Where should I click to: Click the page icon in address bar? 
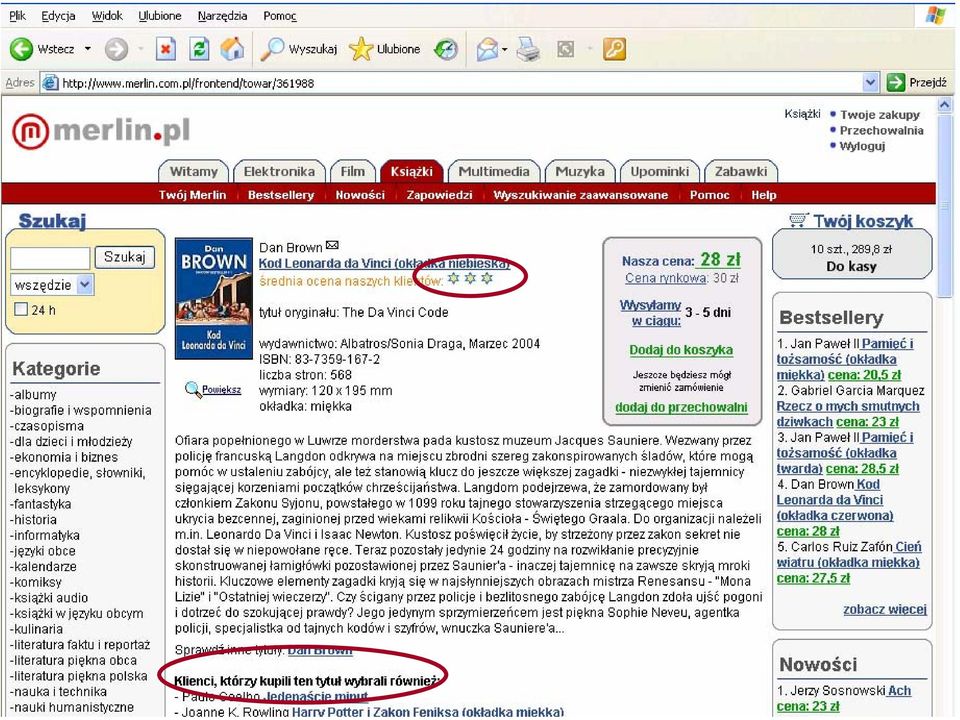pyautogui.click(x=50, y=83)
